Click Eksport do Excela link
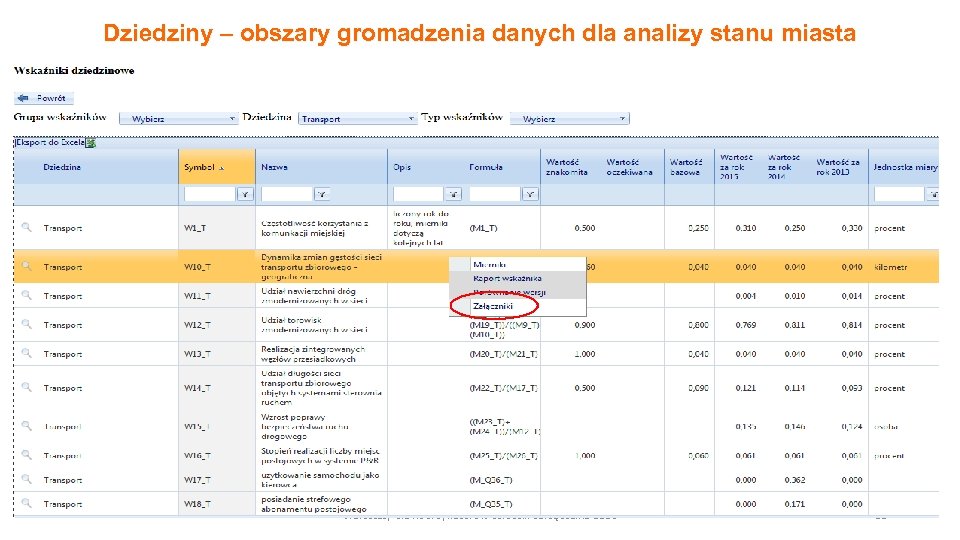Viewport: 960px width, 540px height. click(x=50, y=142)
